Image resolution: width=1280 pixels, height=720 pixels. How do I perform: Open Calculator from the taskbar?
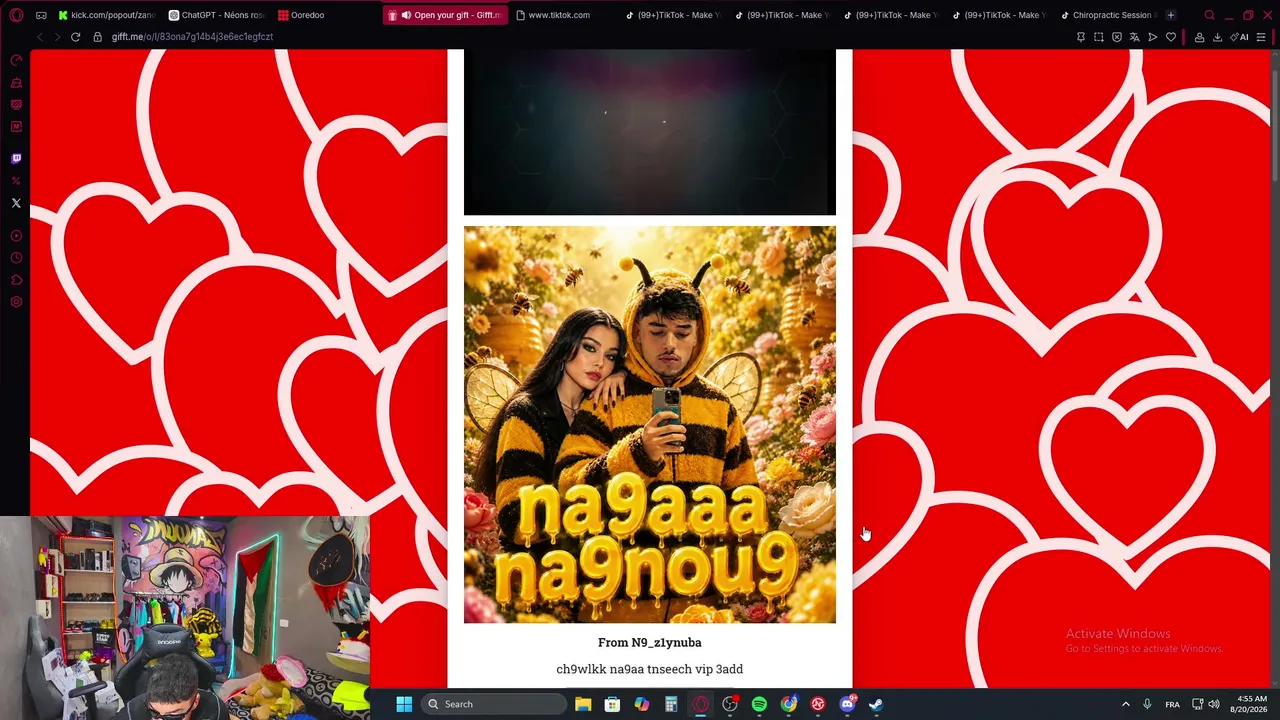coord(671,704)
